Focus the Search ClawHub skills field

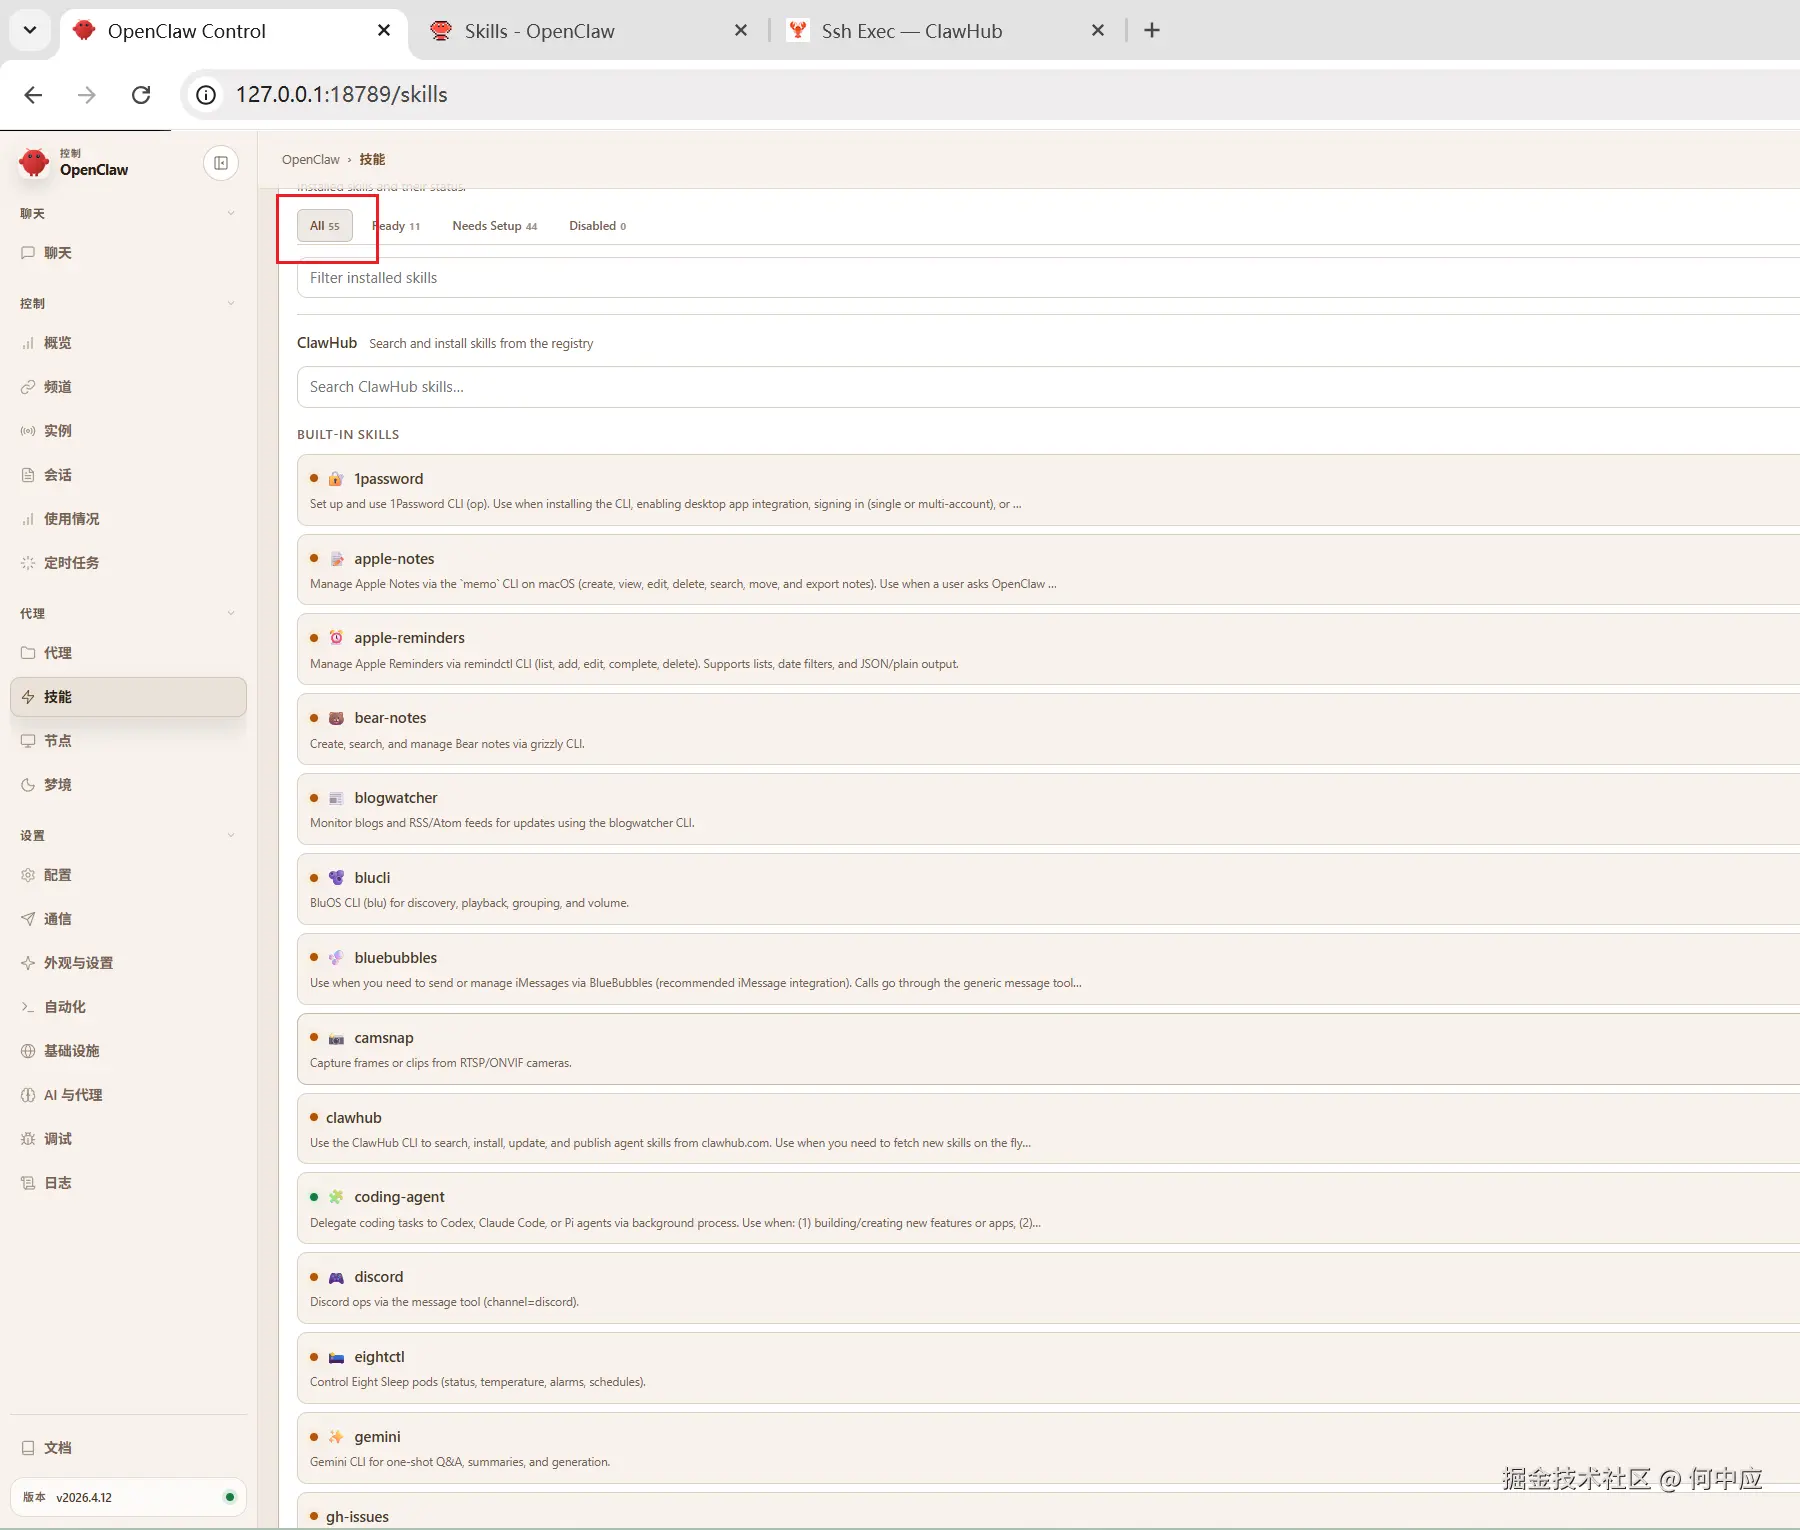pyautogui.click(x=1048, y=387)
